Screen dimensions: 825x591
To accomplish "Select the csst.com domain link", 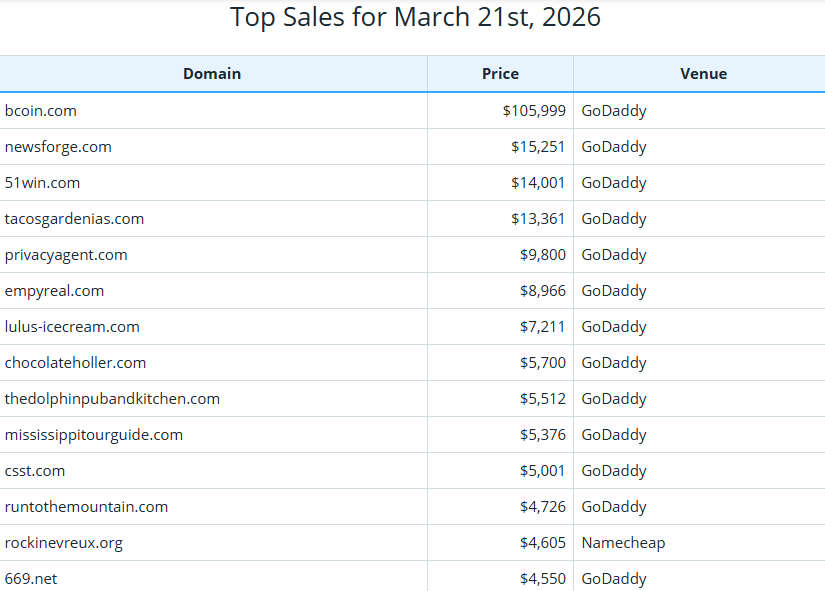I will tap(36, 470).
